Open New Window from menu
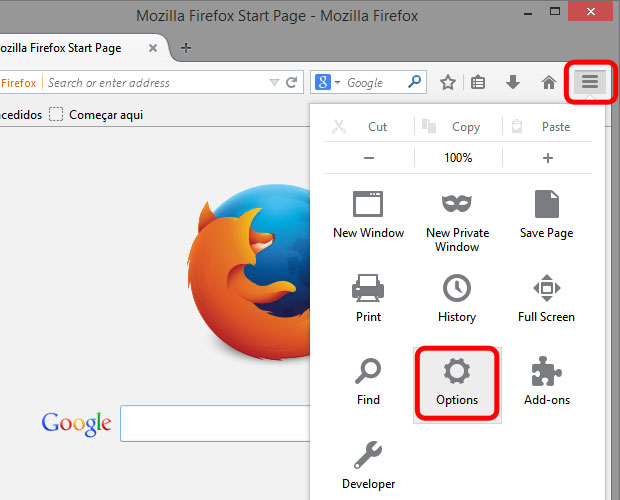Viewport: 620px width, 500px height. point(368,215)
